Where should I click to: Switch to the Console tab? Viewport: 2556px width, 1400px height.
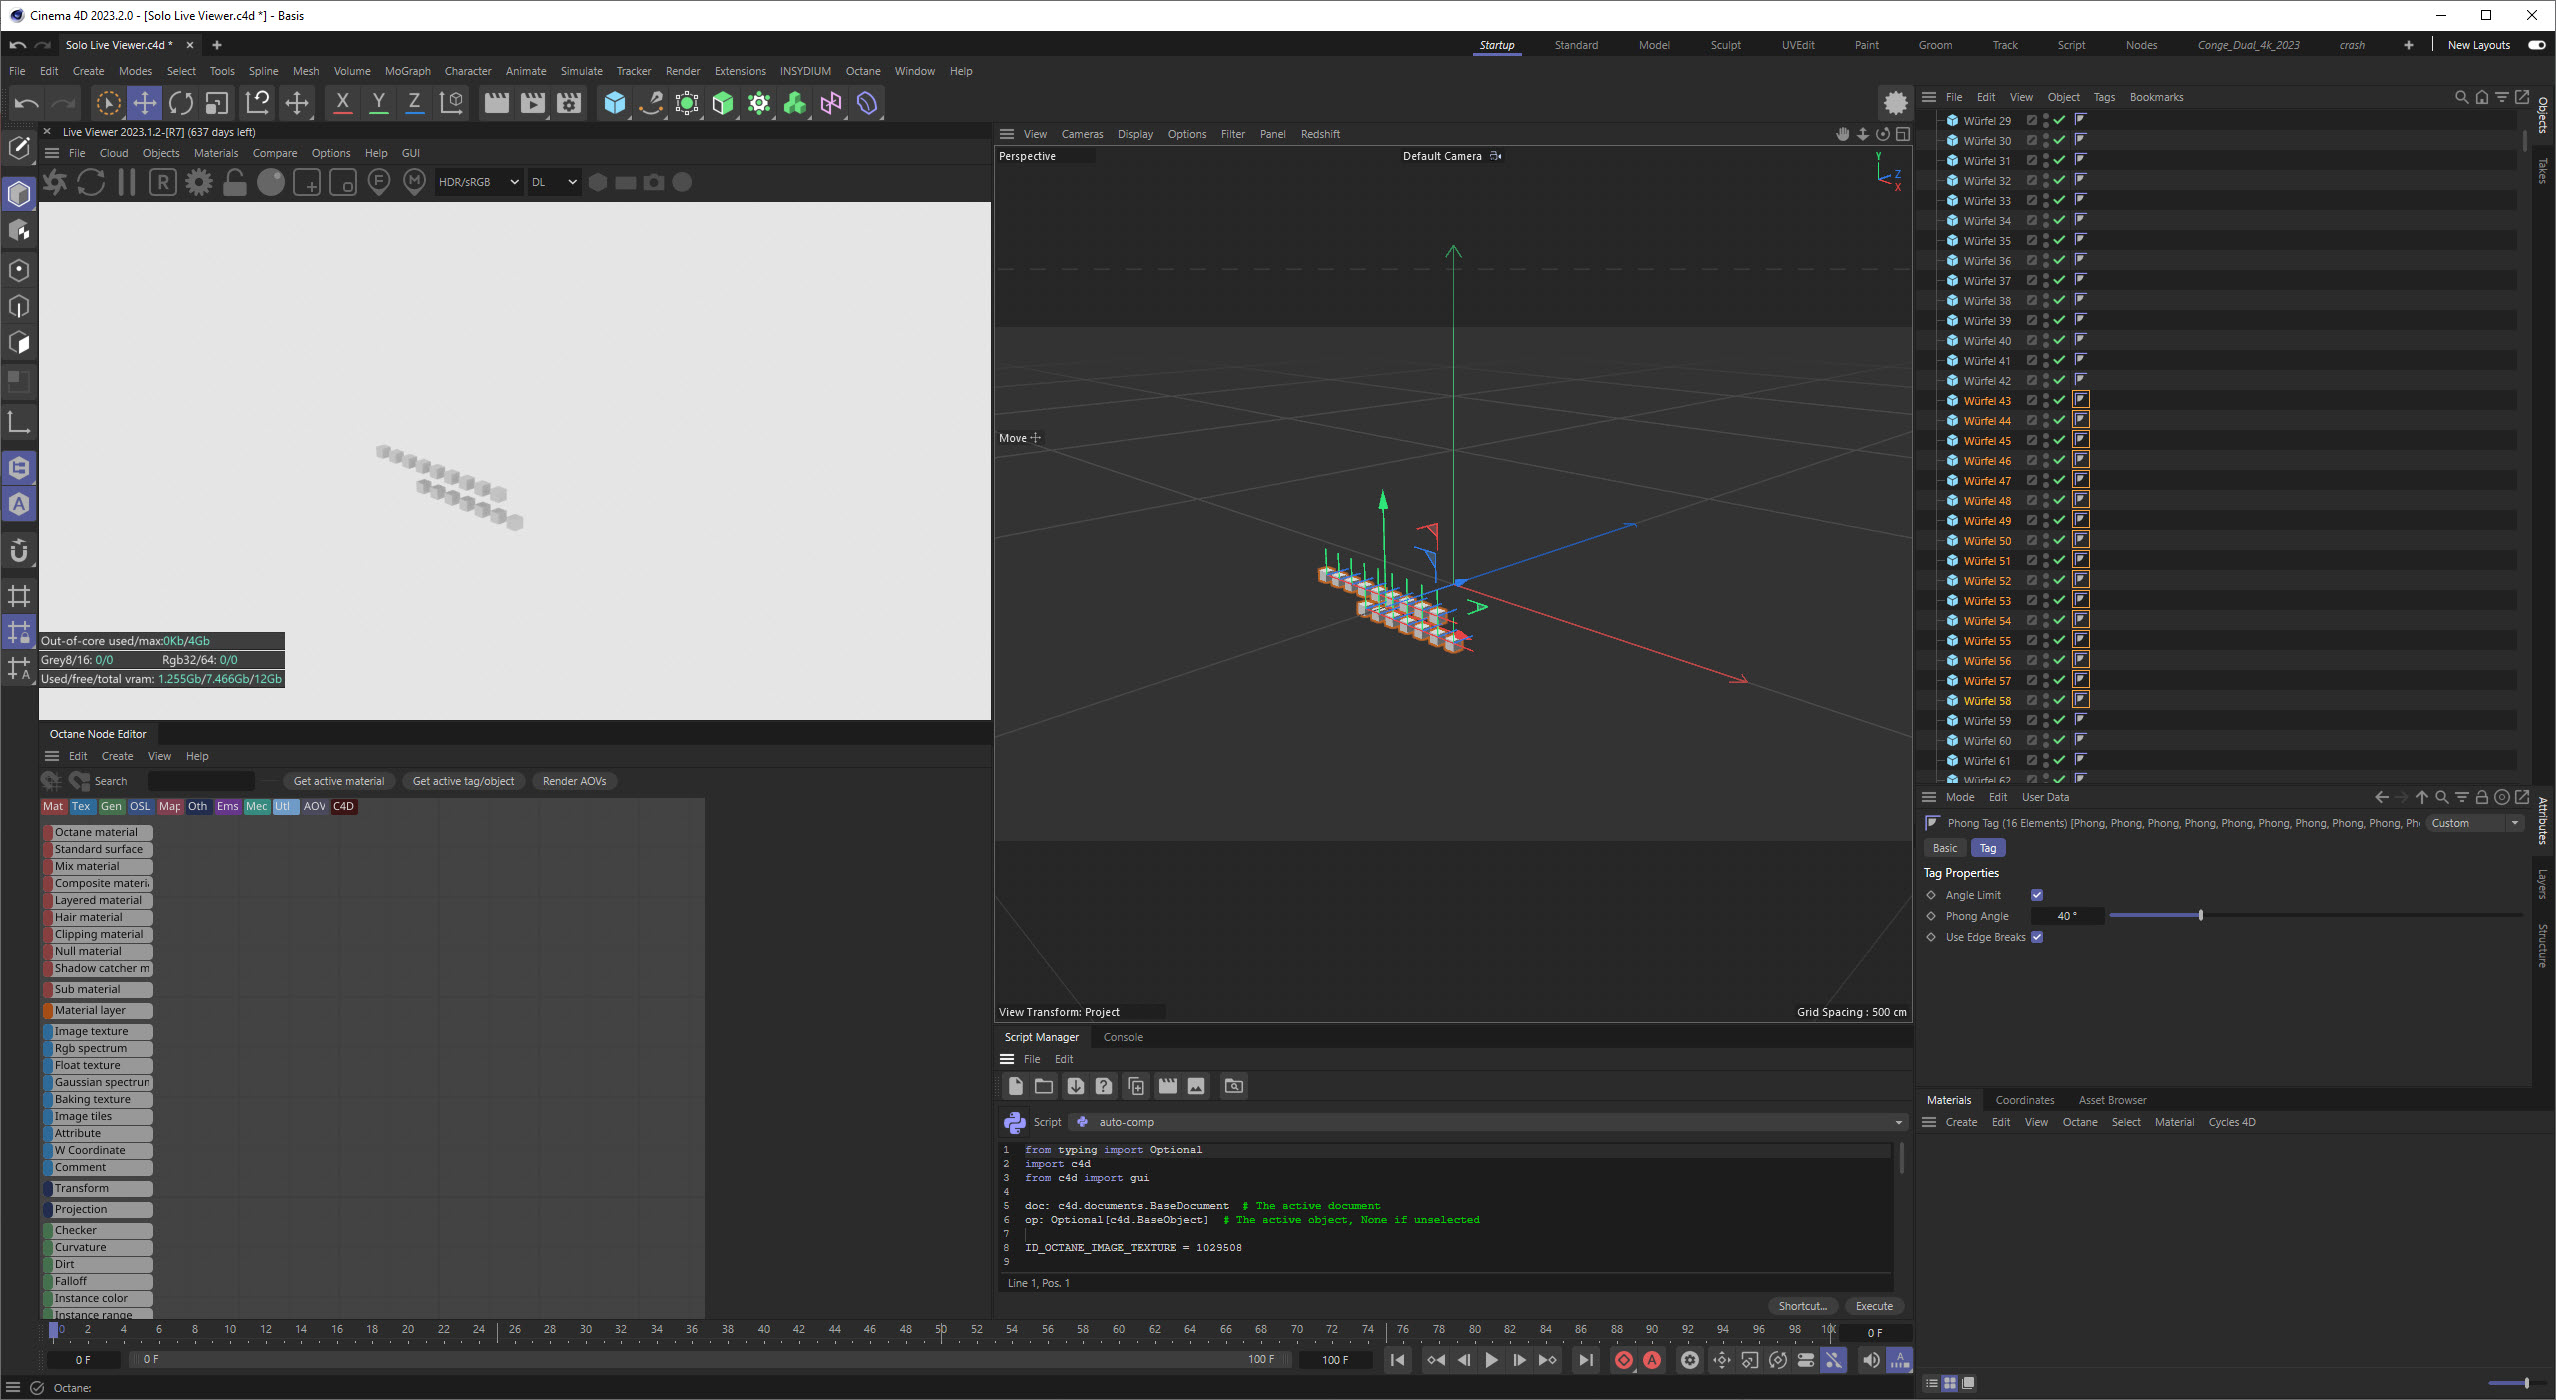click(x=1122, y=1037)
